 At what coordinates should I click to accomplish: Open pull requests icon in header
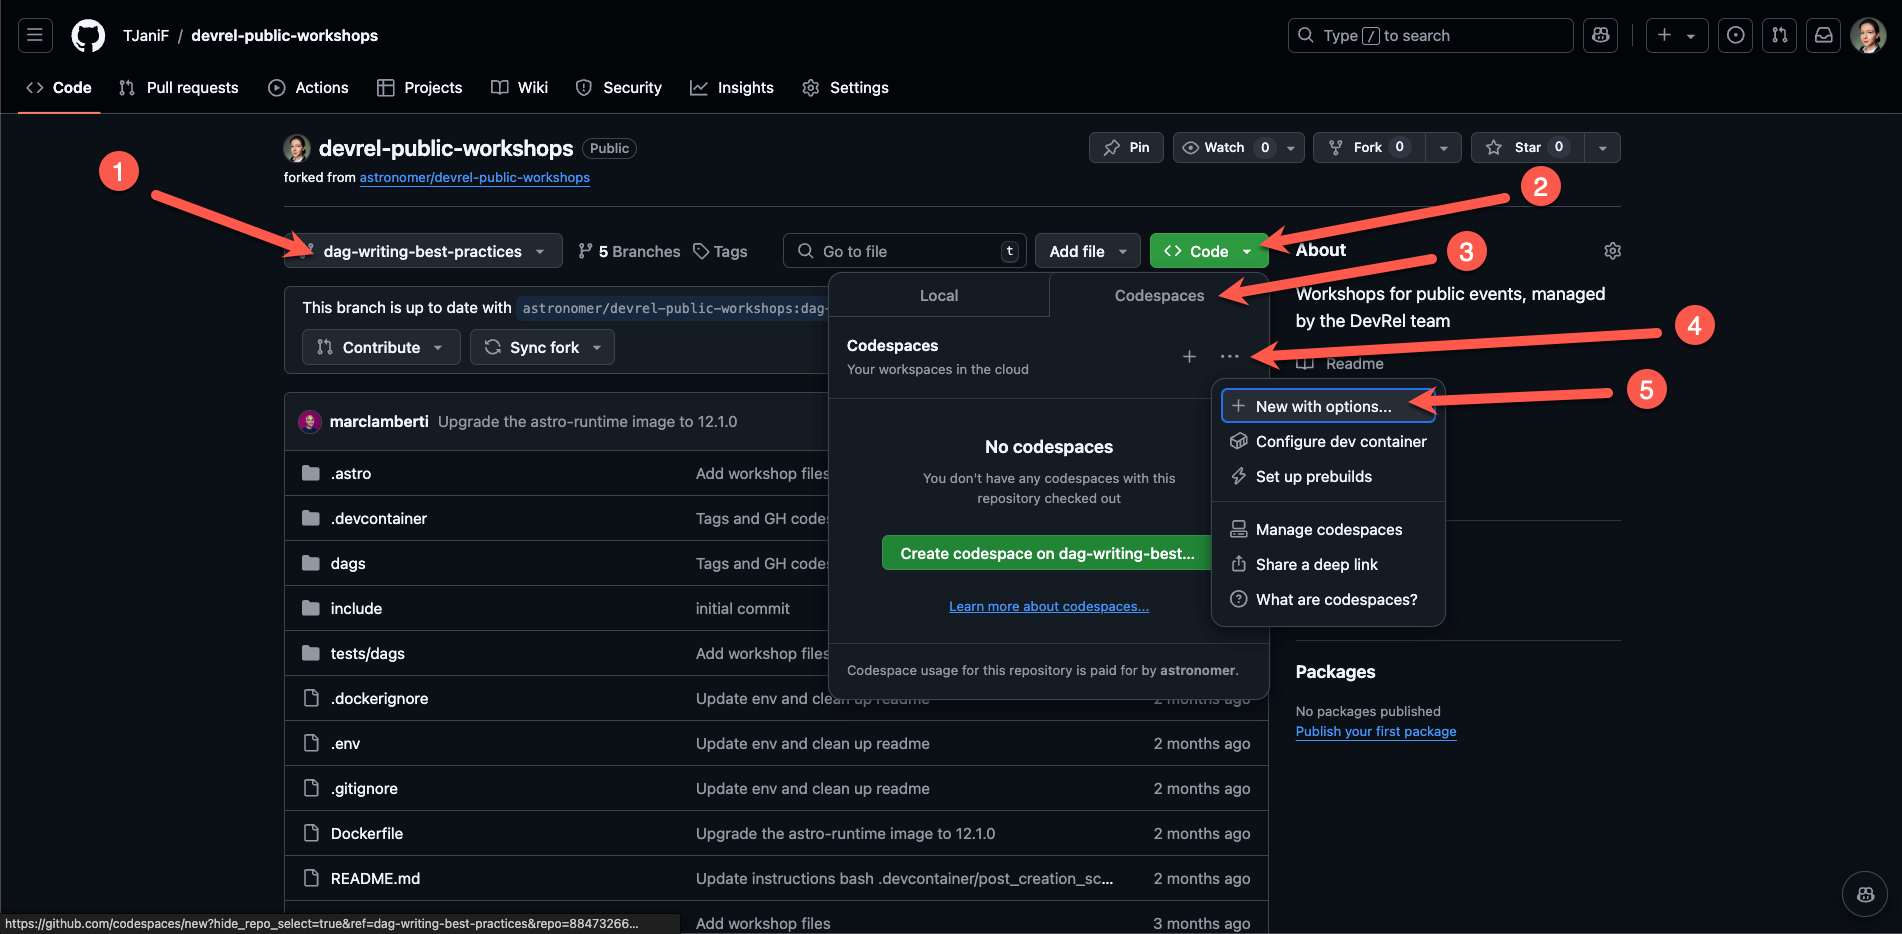click(1780, 35)
